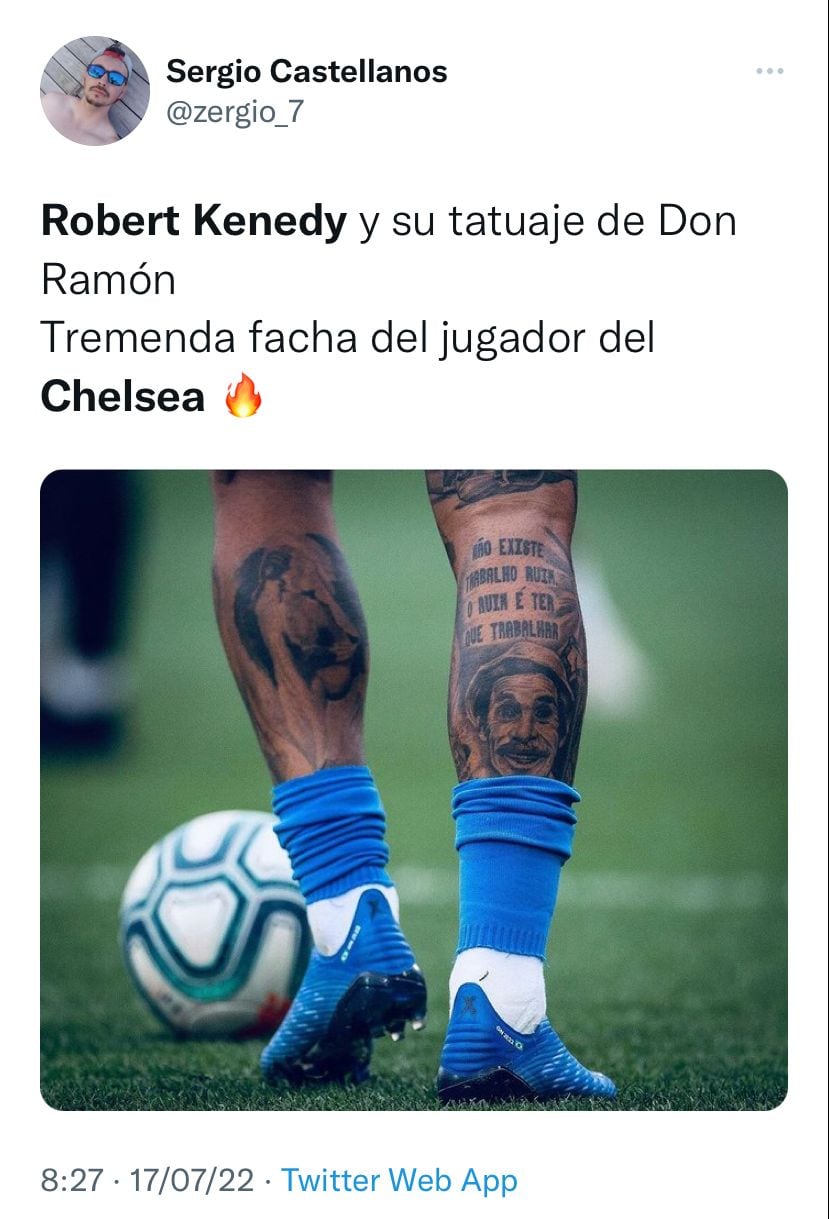Open the three-dot more options menu
The height and width of the screenshot is (1219, 829).
pyautogui.click(x=769, y=72)
